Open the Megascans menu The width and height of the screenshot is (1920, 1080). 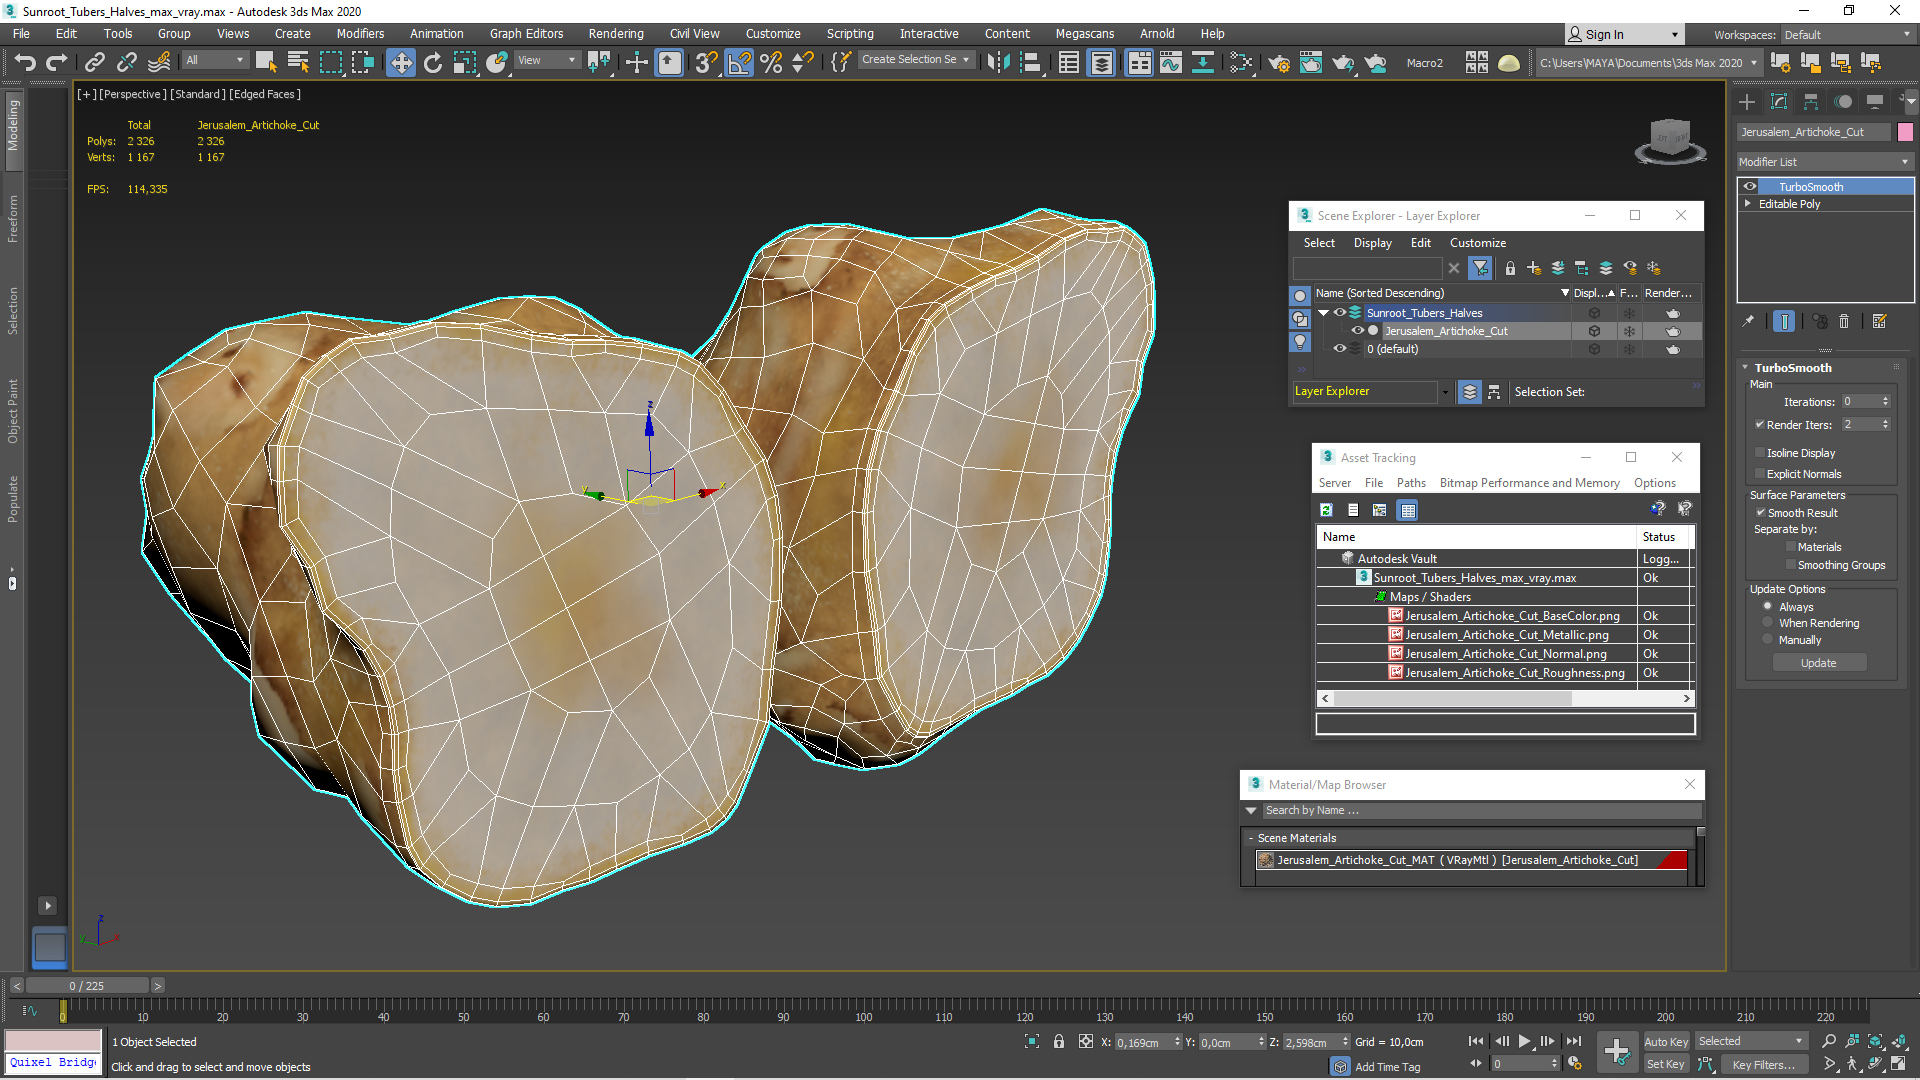(1084, 34)
